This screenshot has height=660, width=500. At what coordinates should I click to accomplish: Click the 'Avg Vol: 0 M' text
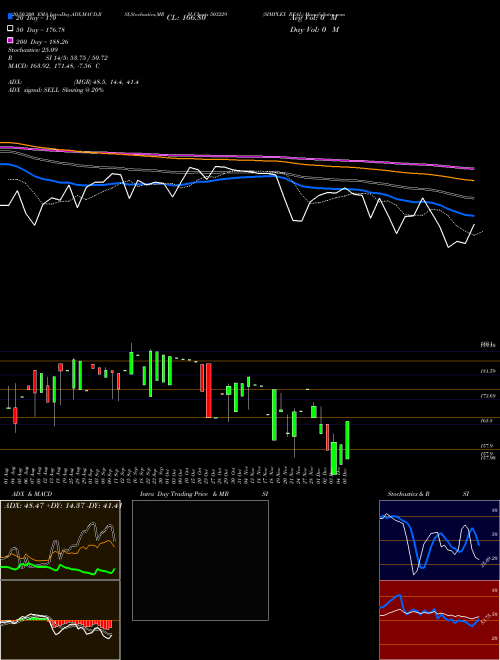(314, 18)
